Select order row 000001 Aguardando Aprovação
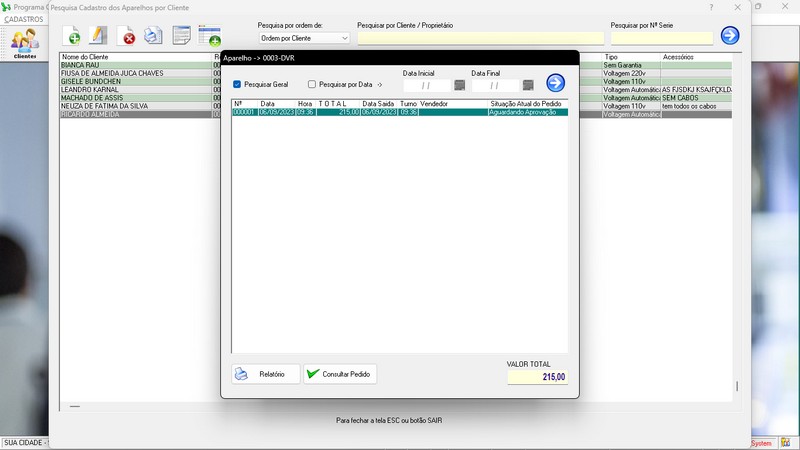Viewport: 800px width, 450px height. click(x=400, y=112)
